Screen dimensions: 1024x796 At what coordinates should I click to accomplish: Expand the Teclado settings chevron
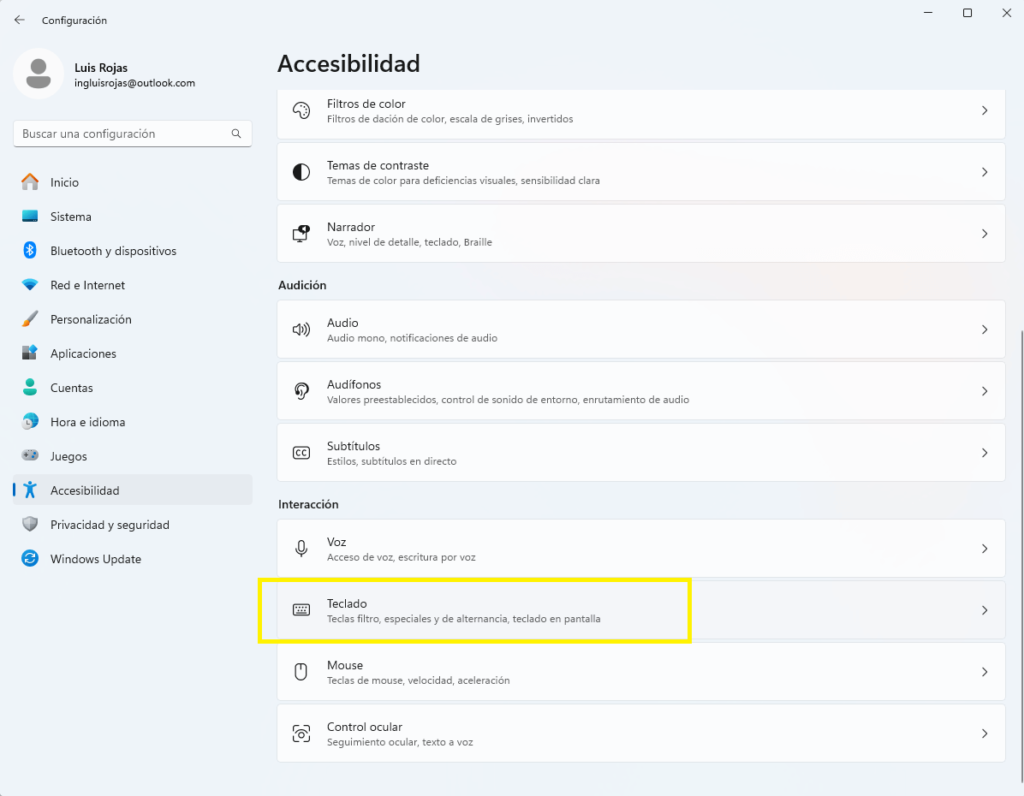click(984, 610)
